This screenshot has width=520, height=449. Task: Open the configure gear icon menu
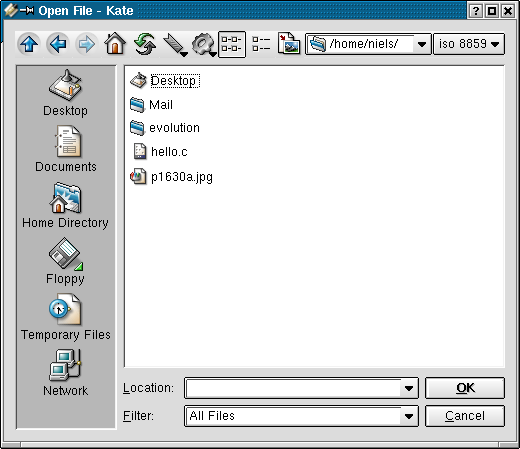coord(204,45)
